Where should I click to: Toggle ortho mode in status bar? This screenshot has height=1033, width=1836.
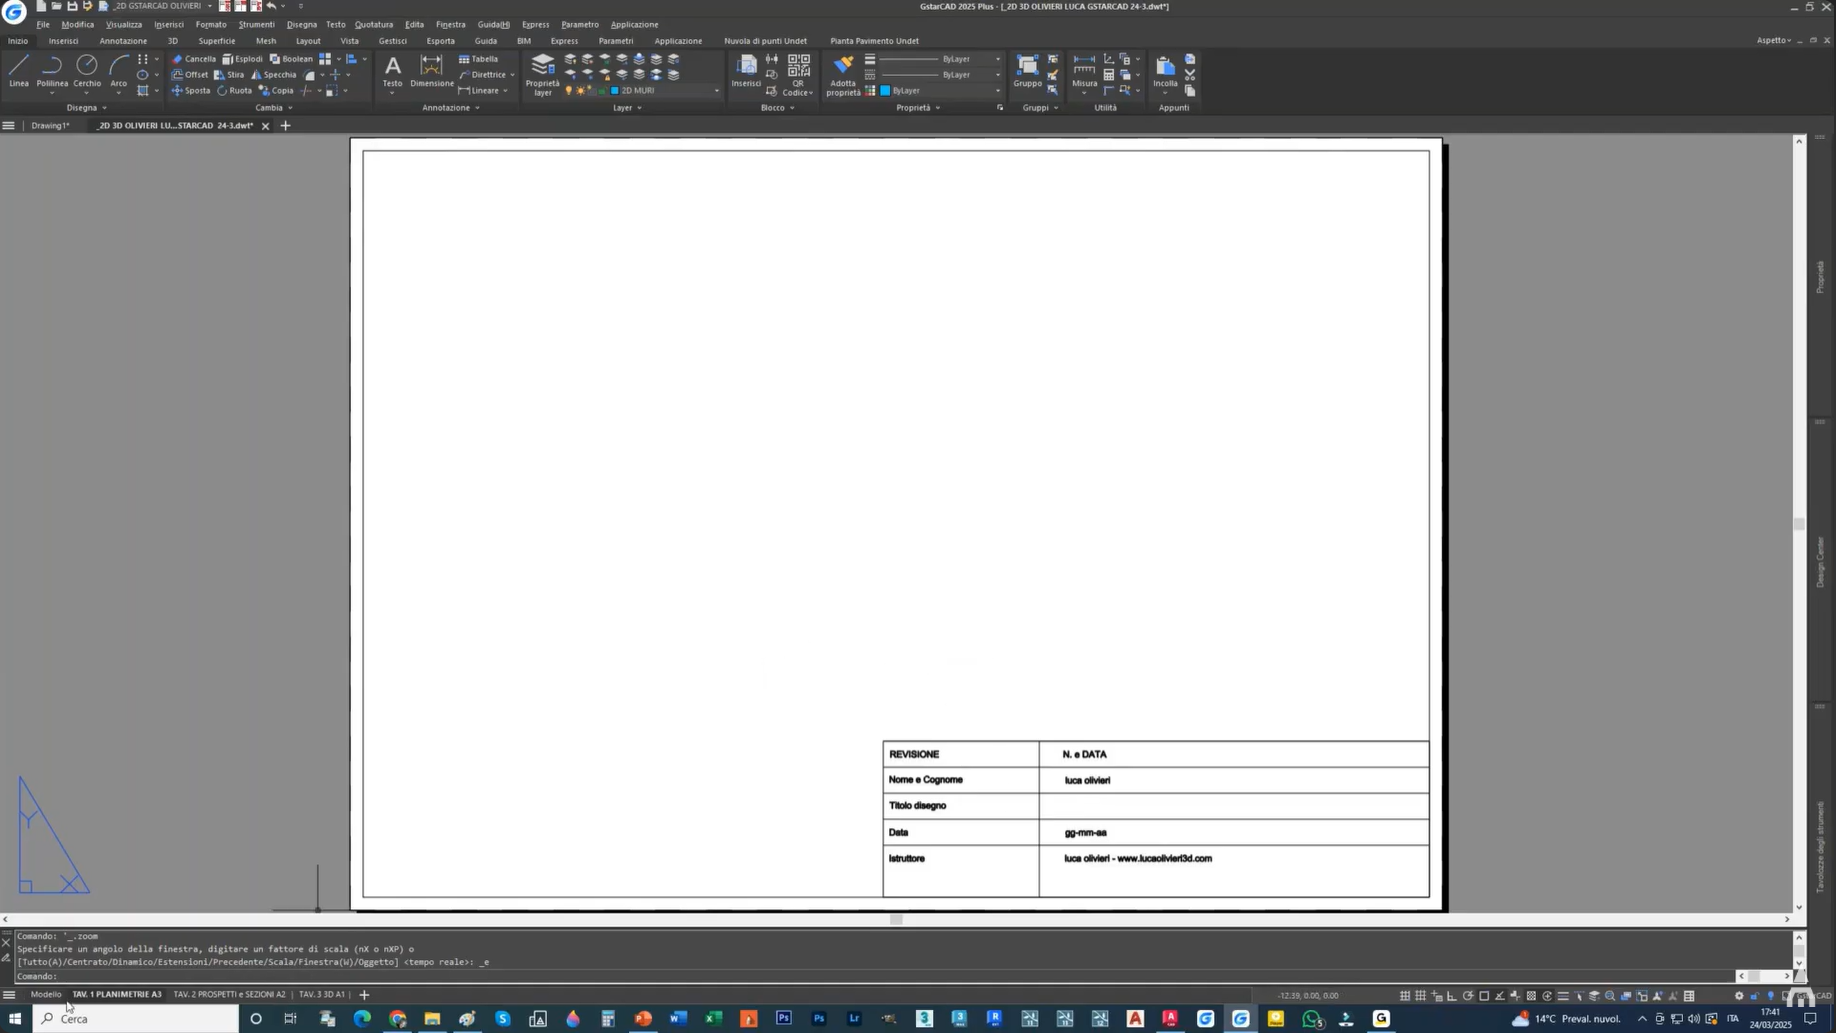[1452, 996]
